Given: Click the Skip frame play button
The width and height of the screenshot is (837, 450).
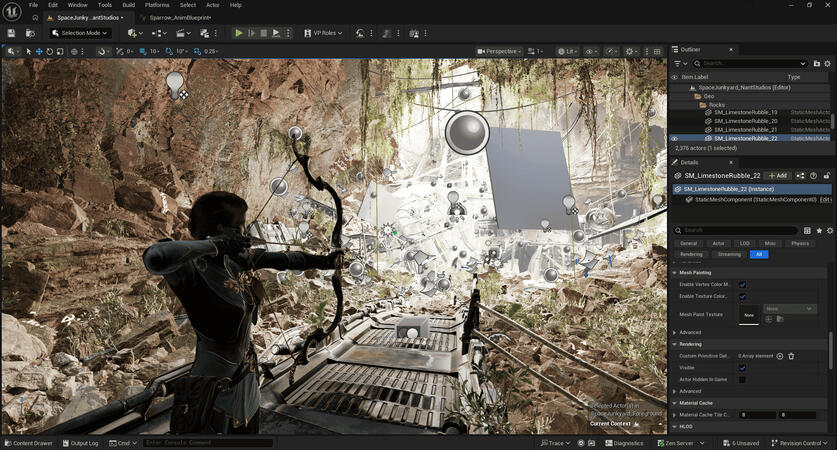Looking at the screenshot, I should point(251,33).
